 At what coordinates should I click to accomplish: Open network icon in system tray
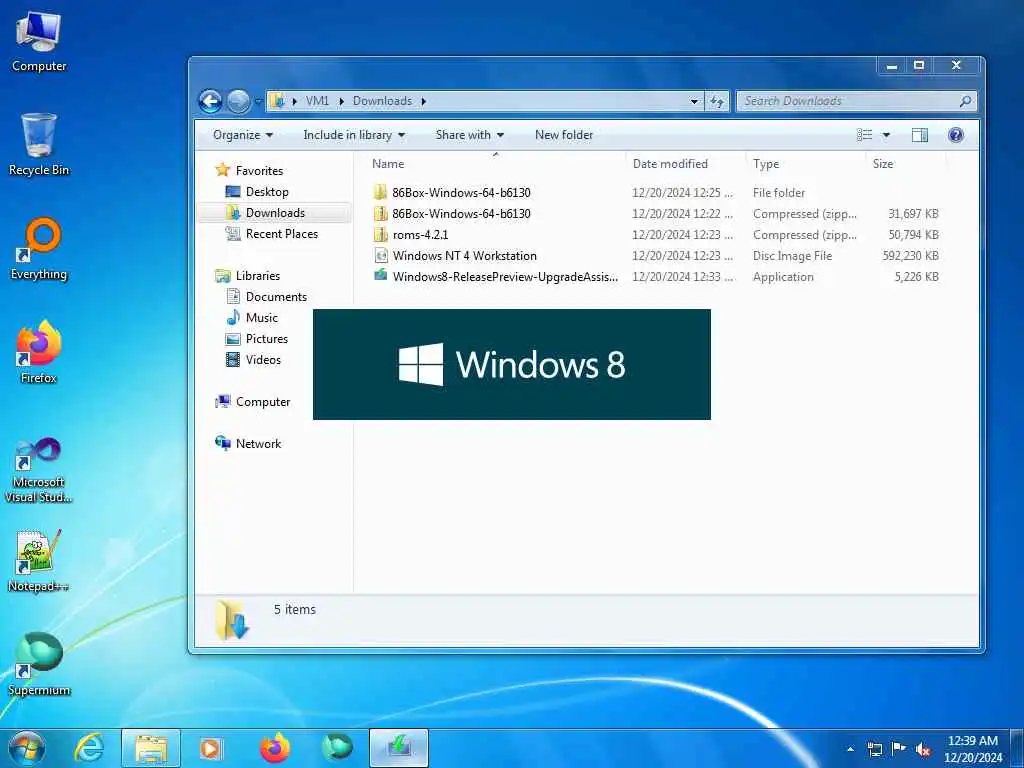[x=874, y=749]
